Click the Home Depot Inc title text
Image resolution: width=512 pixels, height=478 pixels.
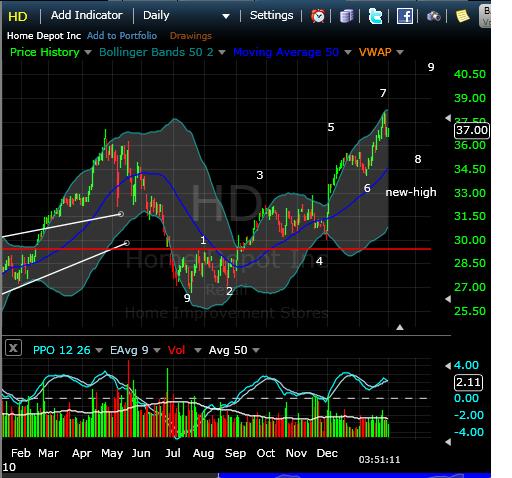pos(44,36)
